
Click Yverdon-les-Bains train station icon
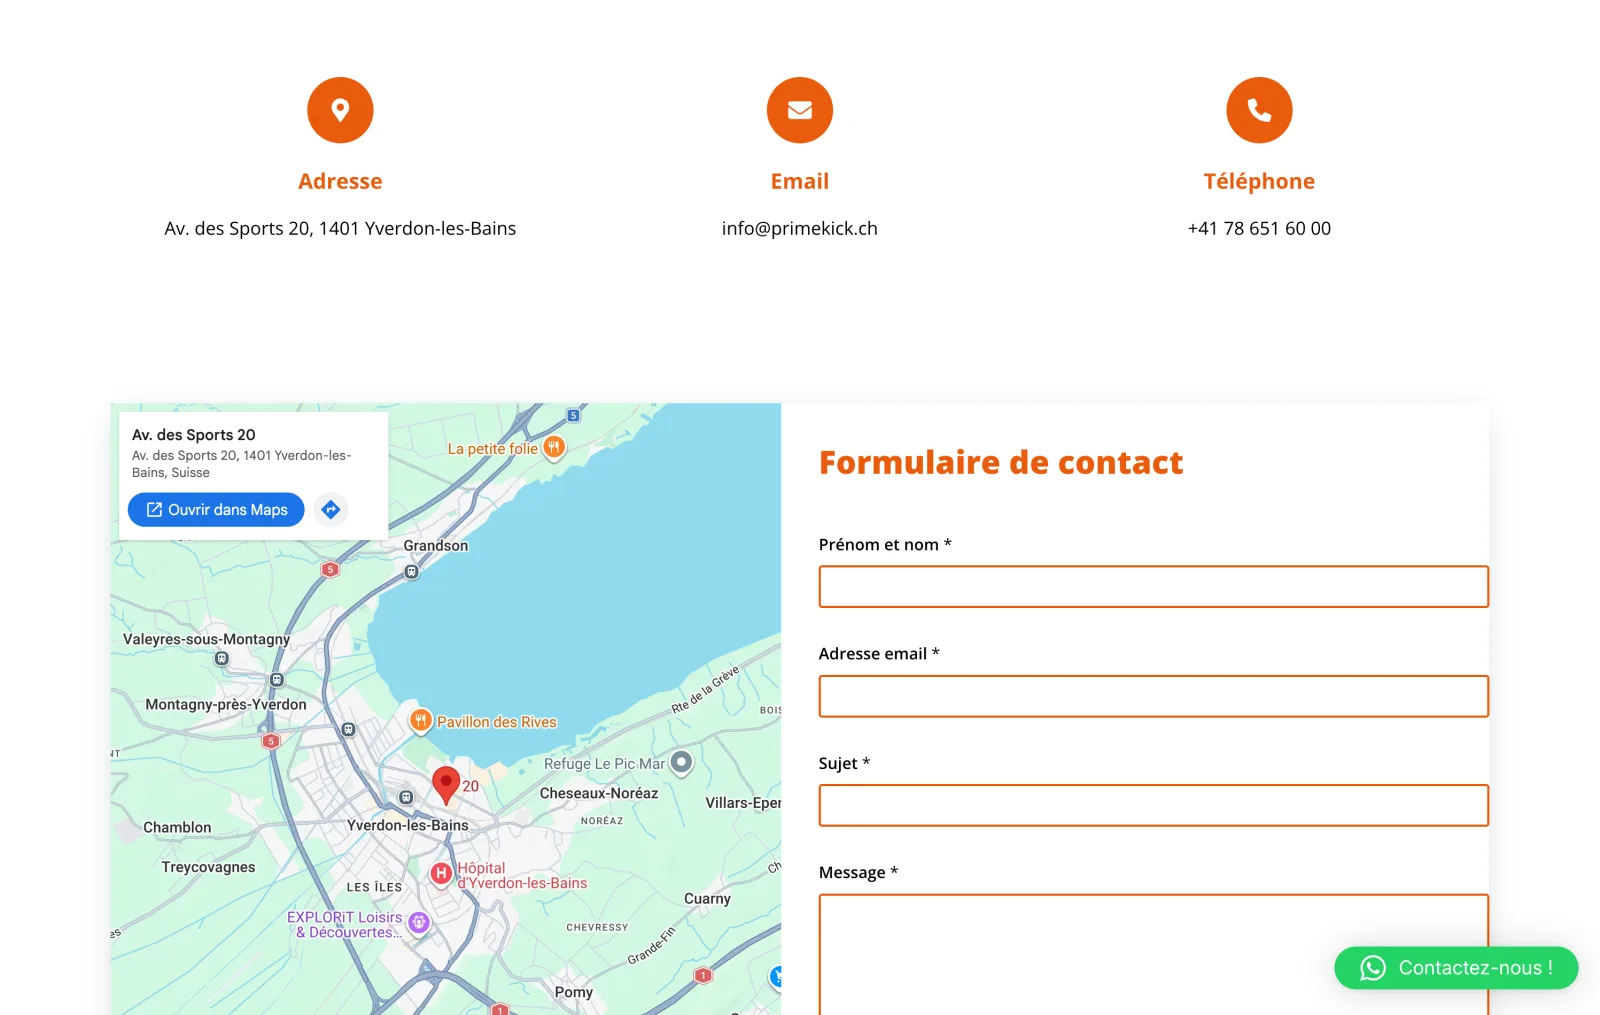pyautogui.click(x=406, y=797)
